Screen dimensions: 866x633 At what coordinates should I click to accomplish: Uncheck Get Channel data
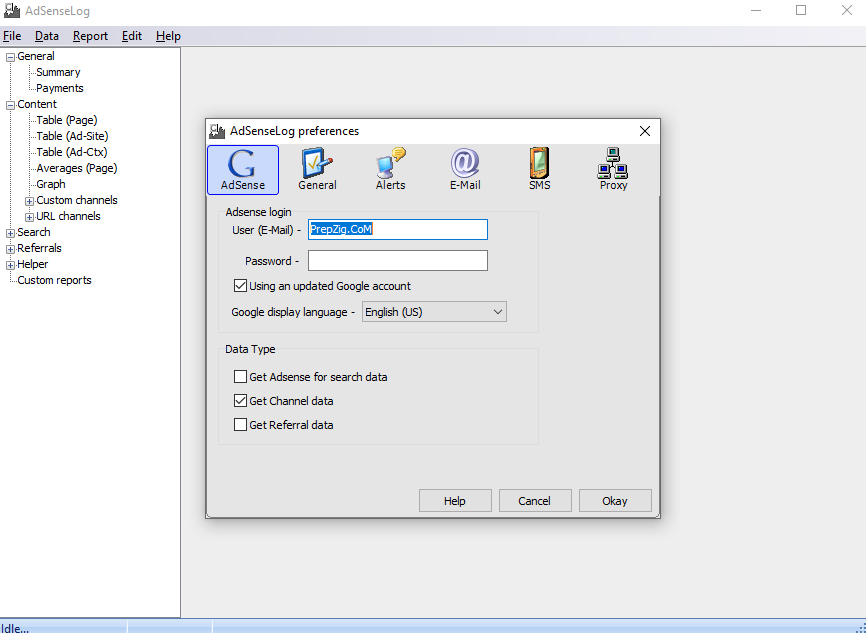coord(240,400)
